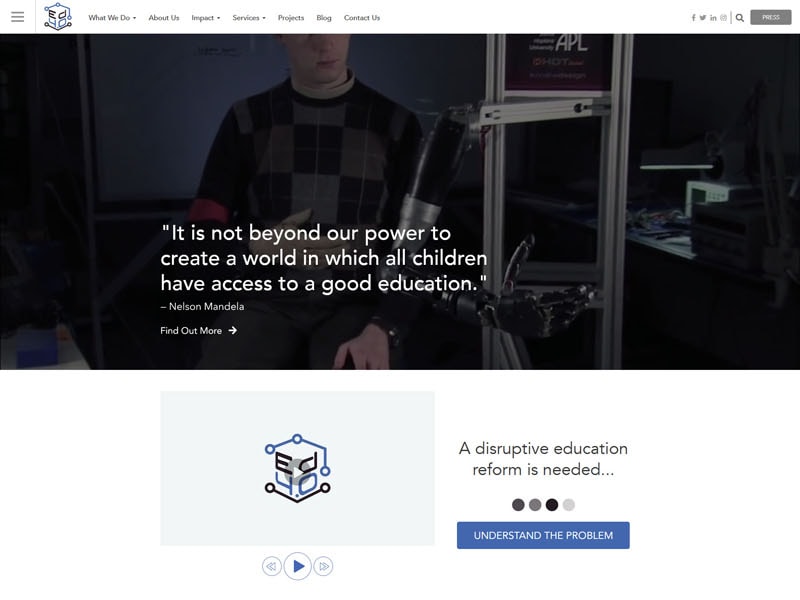Screen dimensions: 800x600
Task: Expand the Services dropdown menu
Action: 249,18
